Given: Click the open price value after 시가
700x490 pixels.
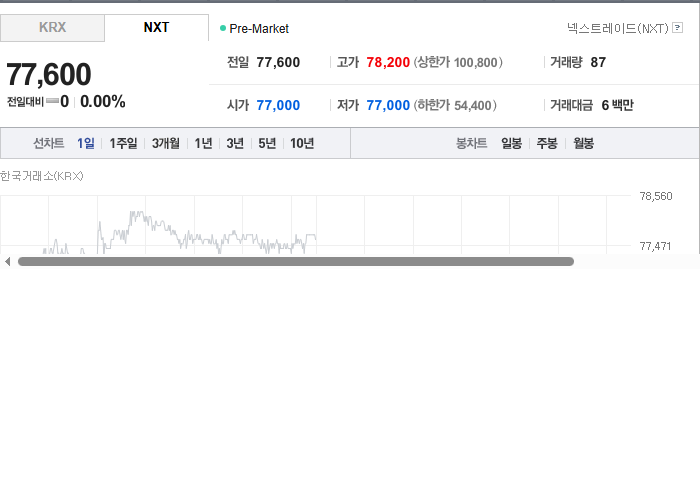Looking at the screenshot, I should point(278,105).
